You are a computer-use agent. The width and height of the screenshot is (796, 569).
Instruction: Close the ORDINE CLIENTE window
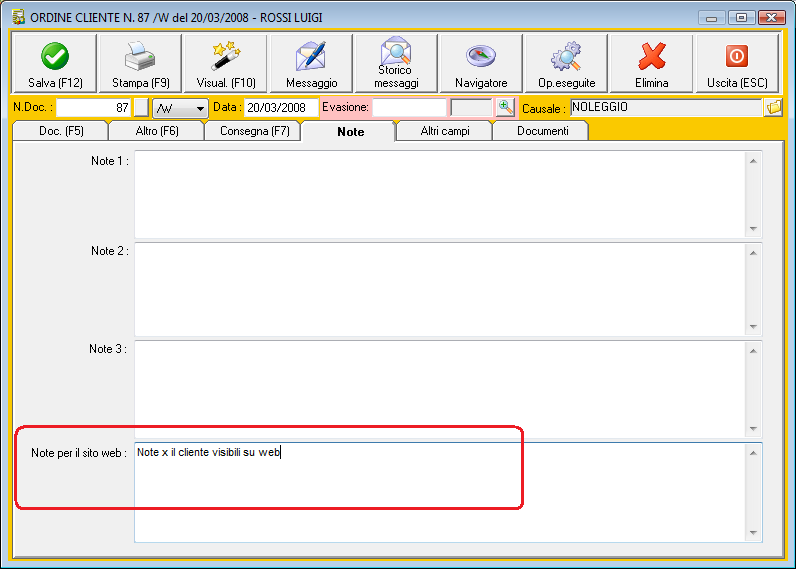[x=772, y=18]
